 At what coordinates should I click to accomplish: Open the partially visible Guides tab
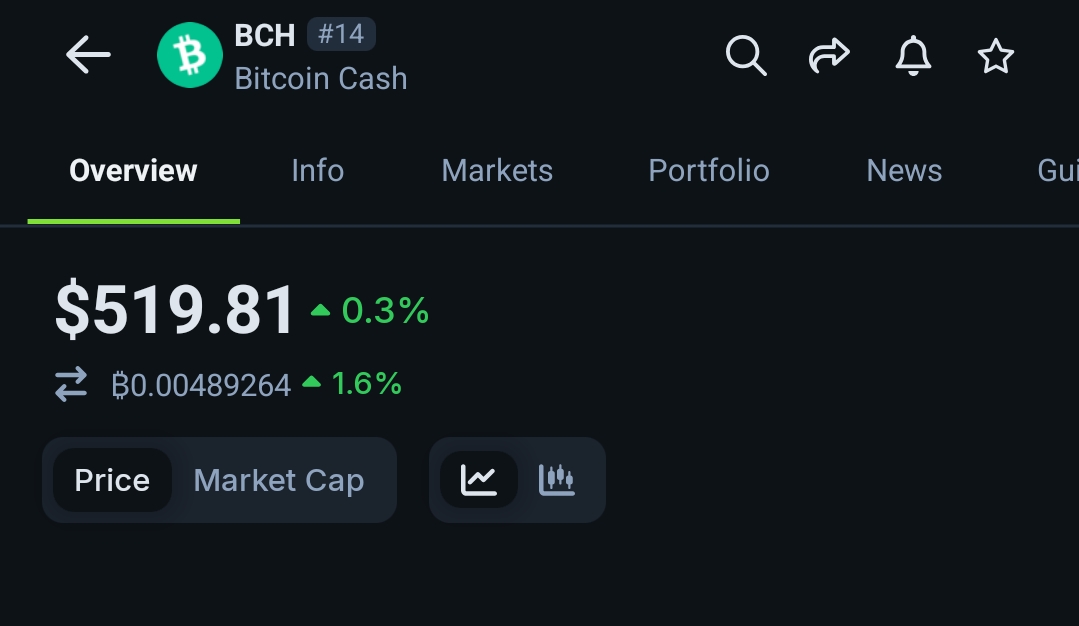coord(1058,171)
